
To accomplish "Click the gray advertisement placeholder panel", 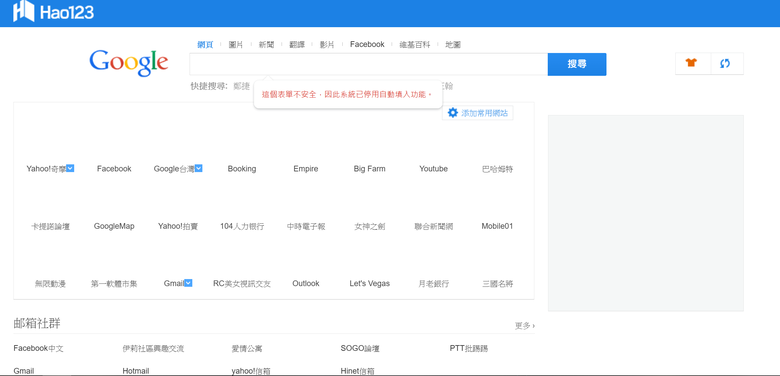I will click(646, 213).
